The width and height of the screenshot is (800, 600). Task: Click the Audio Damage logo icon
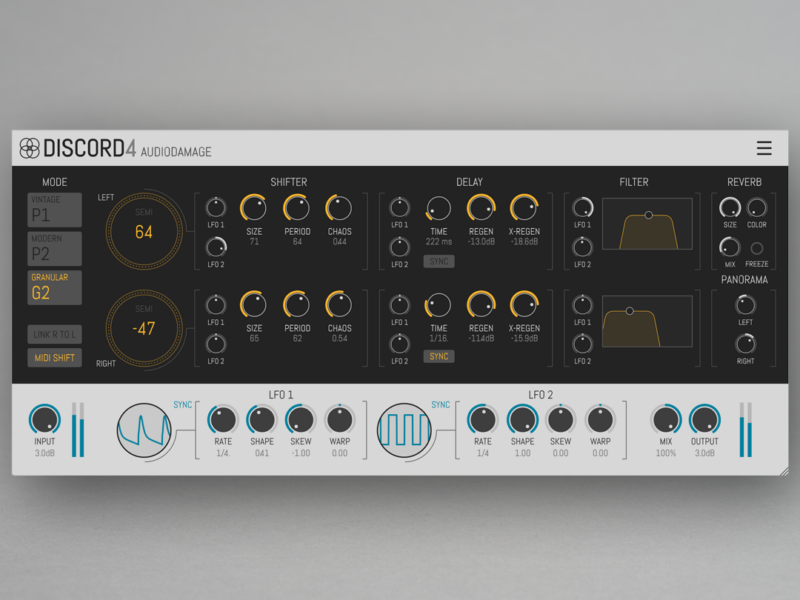pyautogui.click(x=30, y=148)
